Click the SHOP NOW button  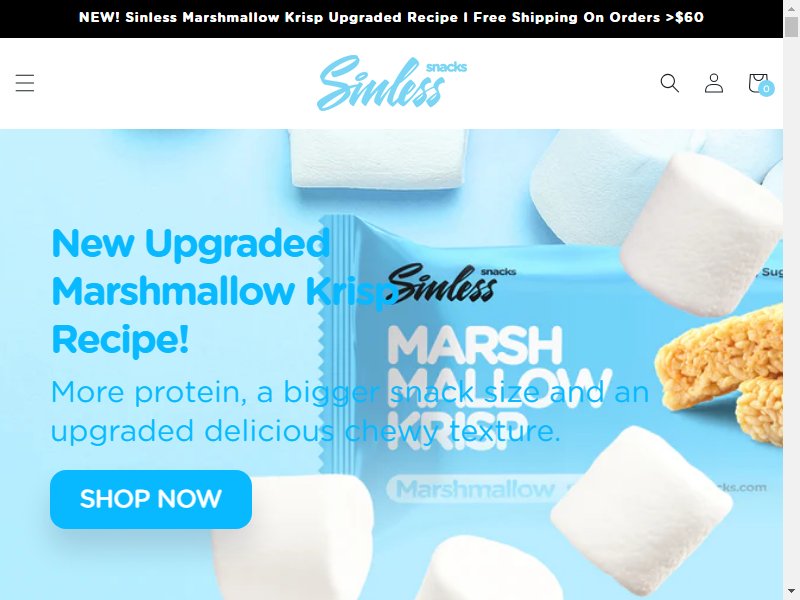(x=151, y=499)
